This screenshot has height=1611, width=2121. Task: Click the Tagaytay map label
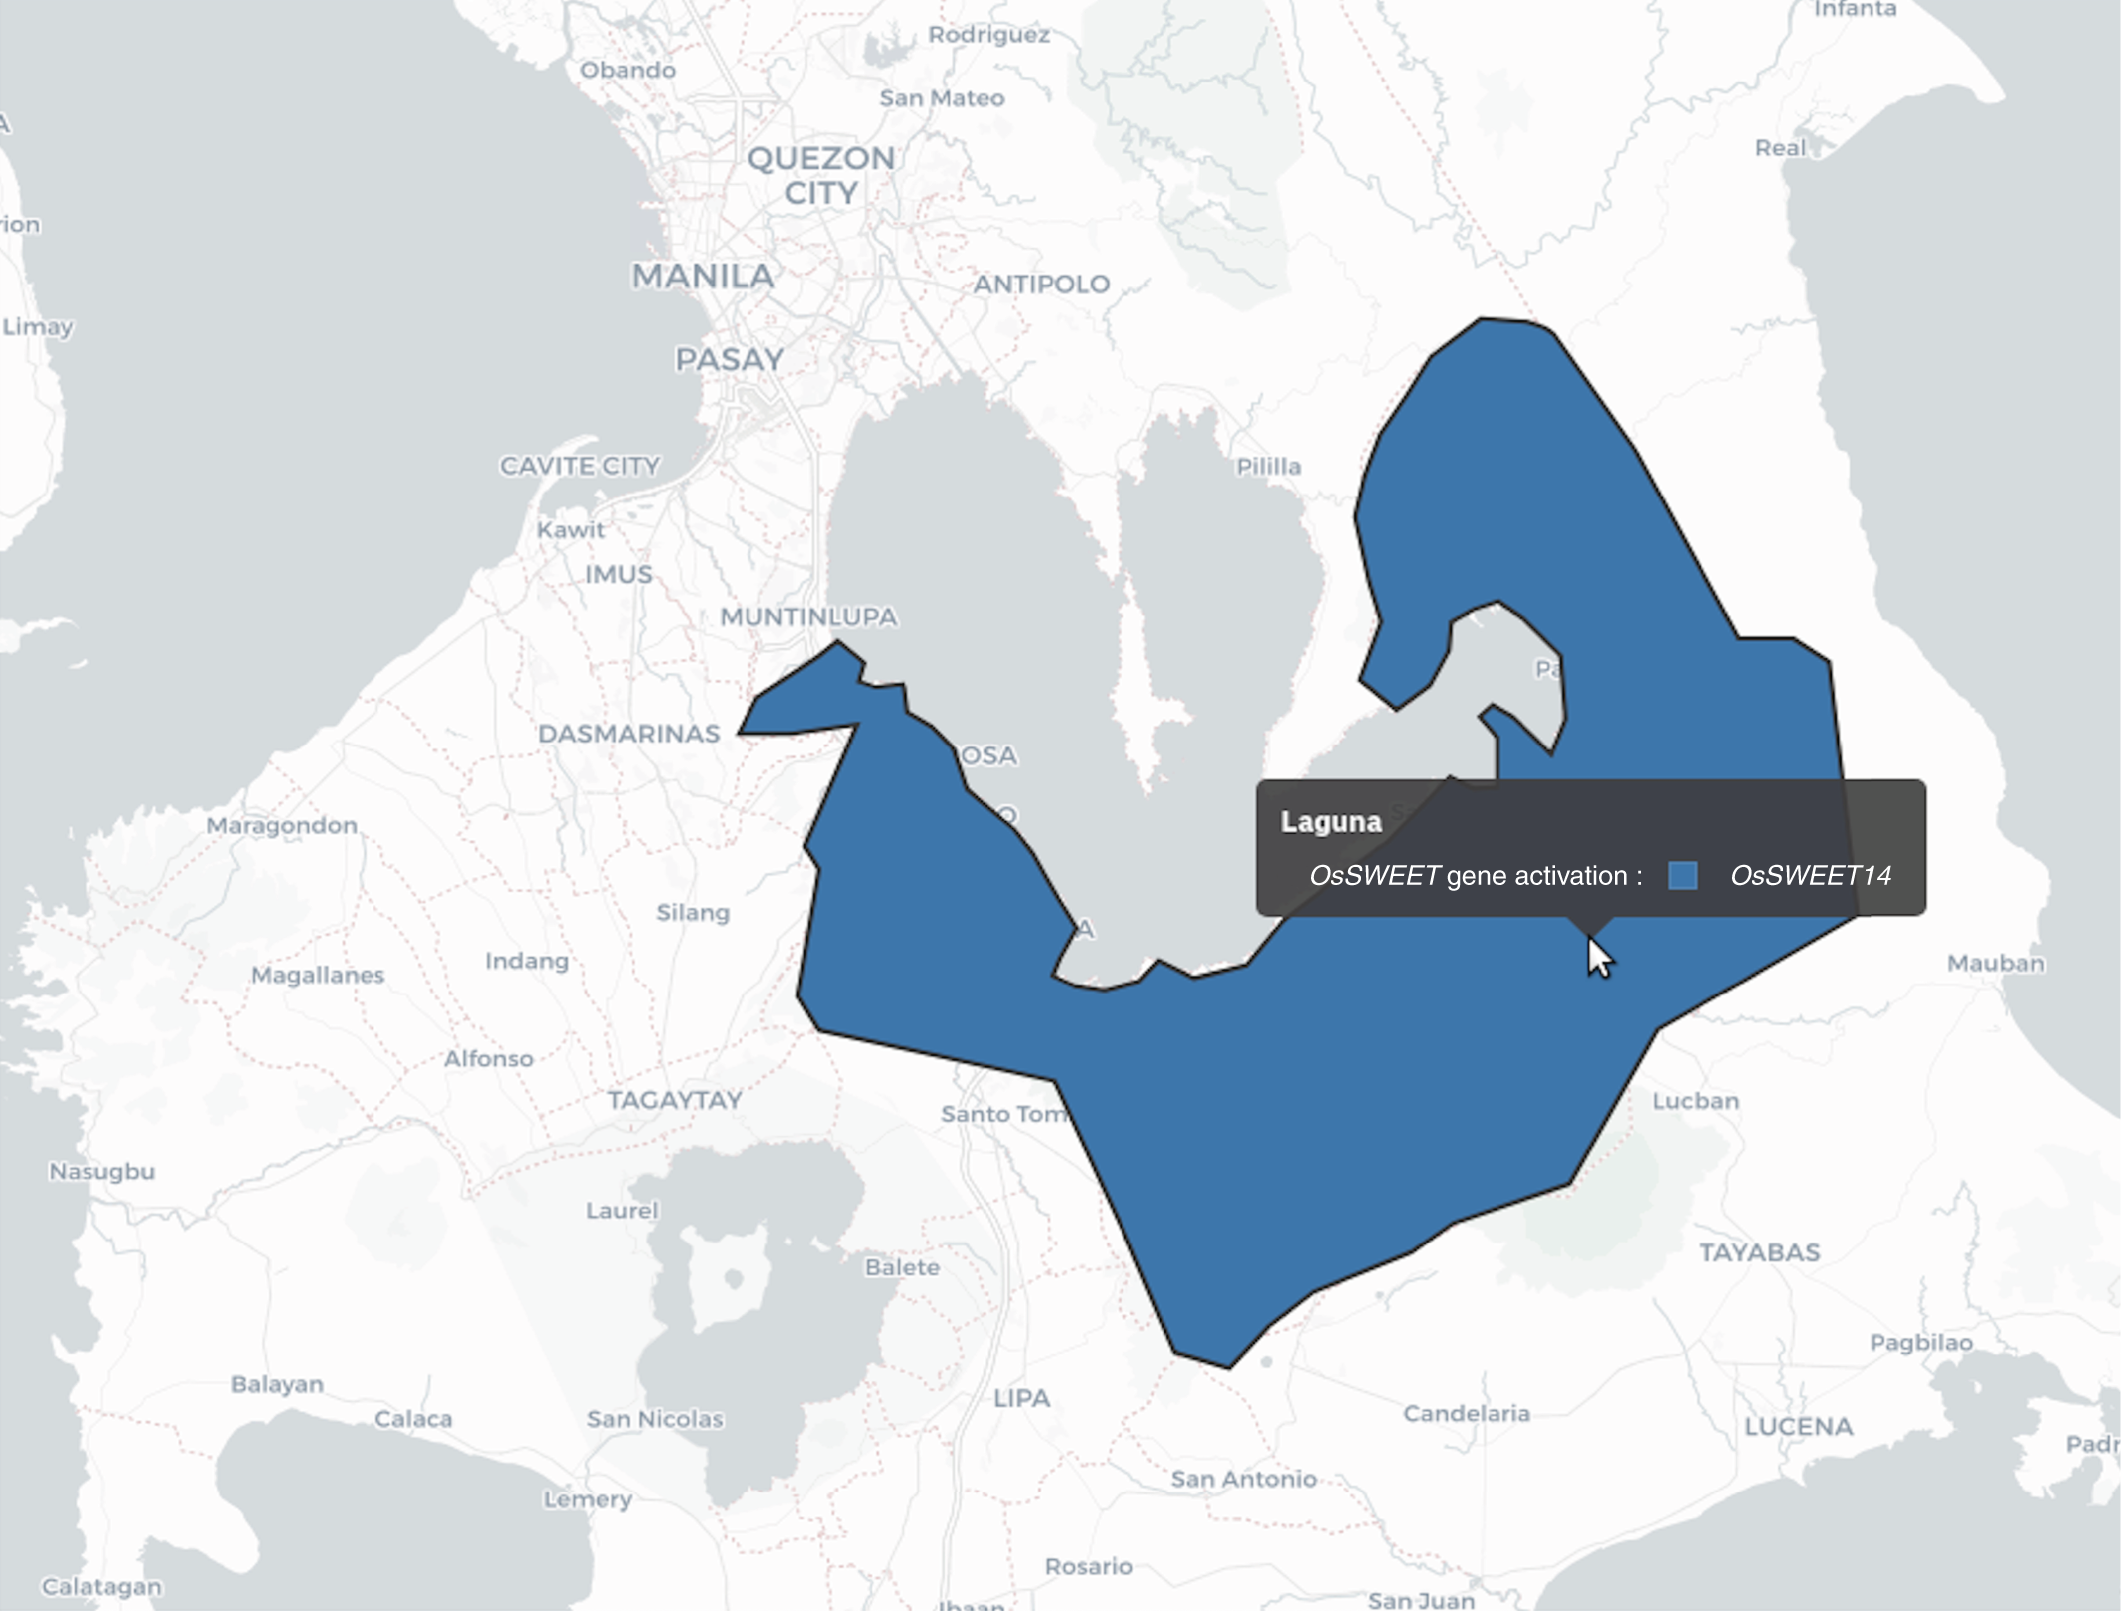pos(675,1100)
